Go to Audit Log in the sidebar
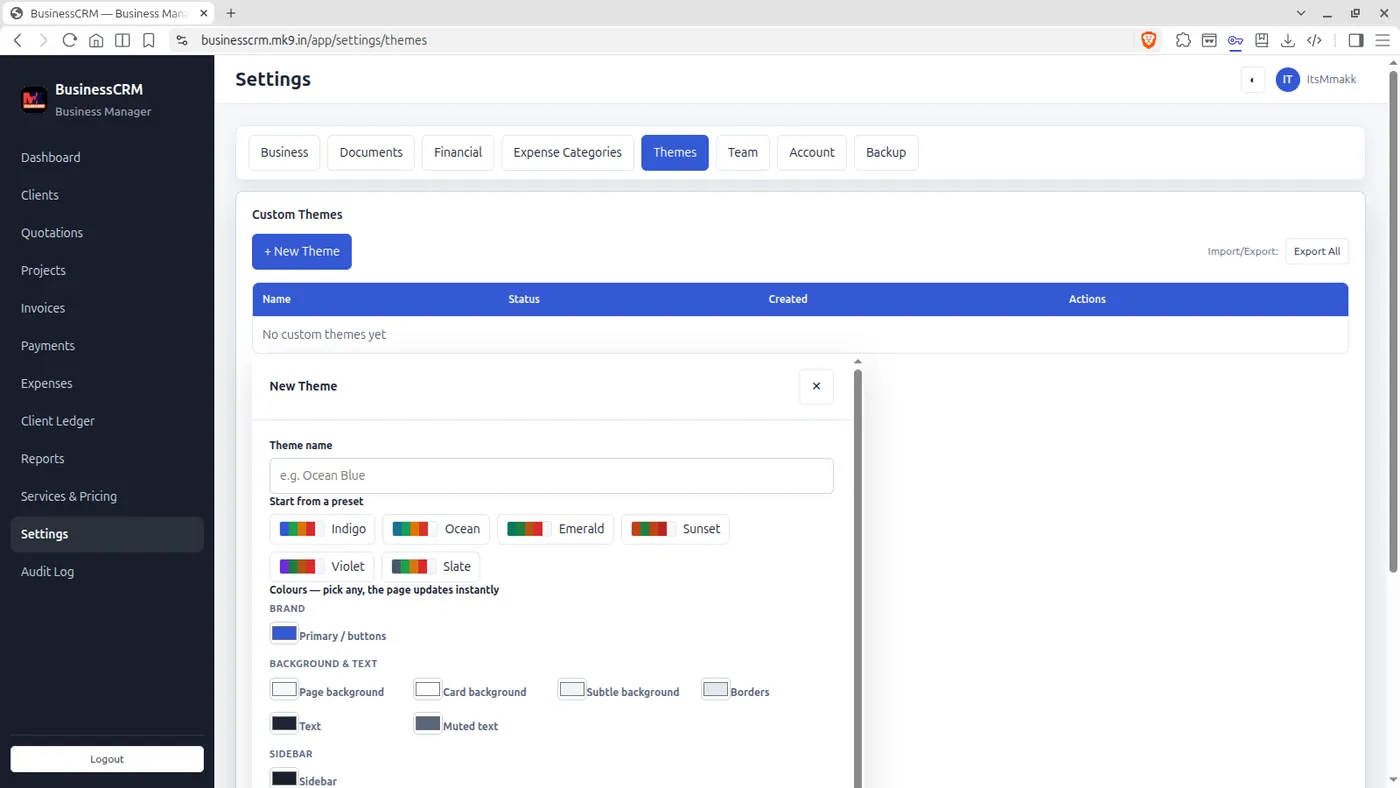Image resolution: width=1400 pixels, height=788 pixels. pyautogui.click(x=107, y=572)
